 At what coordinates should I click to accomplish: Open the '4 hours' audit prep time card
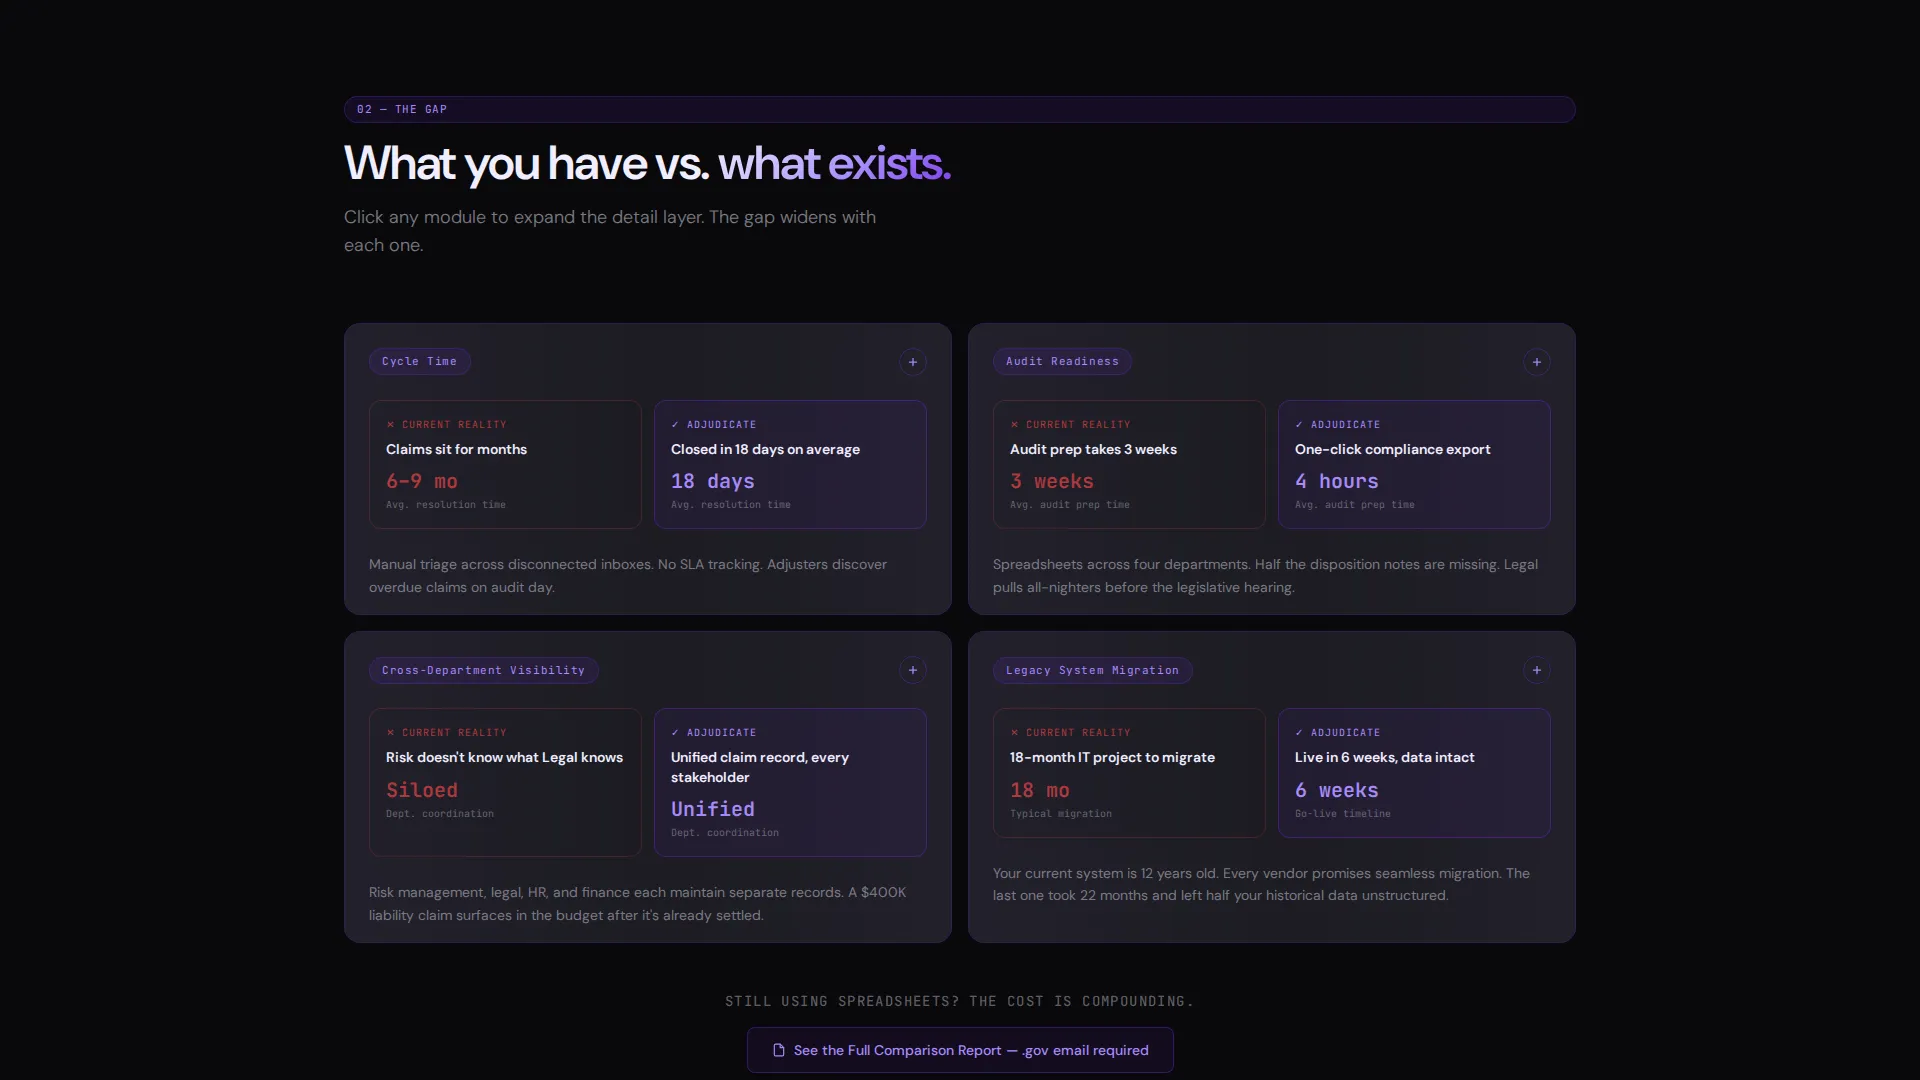point(1414,465)
